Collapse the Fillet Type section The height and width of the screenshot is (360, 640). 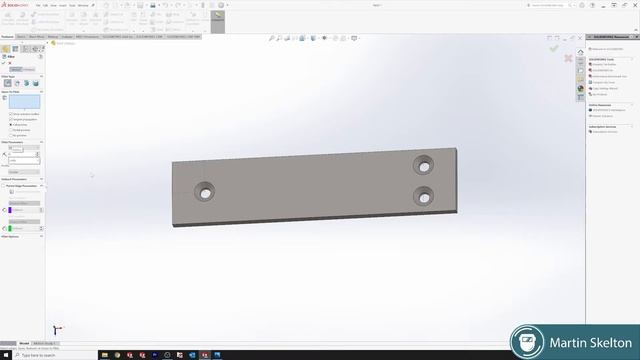tap(41, 76)
